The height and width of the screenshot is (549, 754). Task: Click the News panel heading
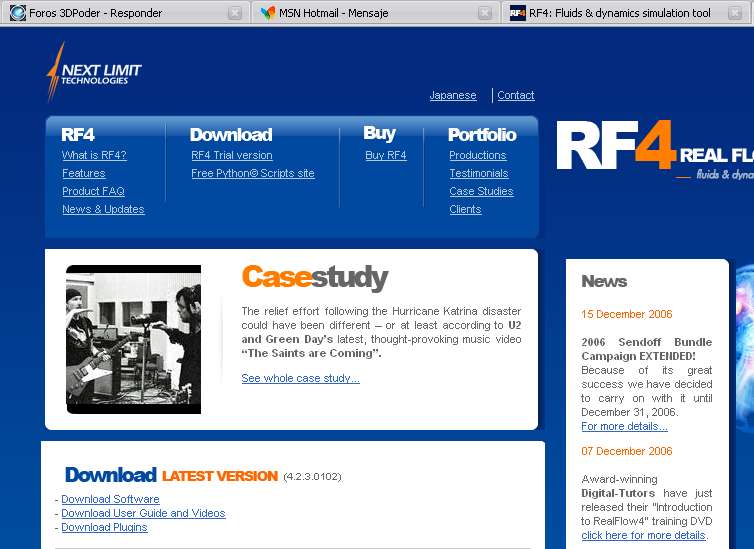coord(604,281)
